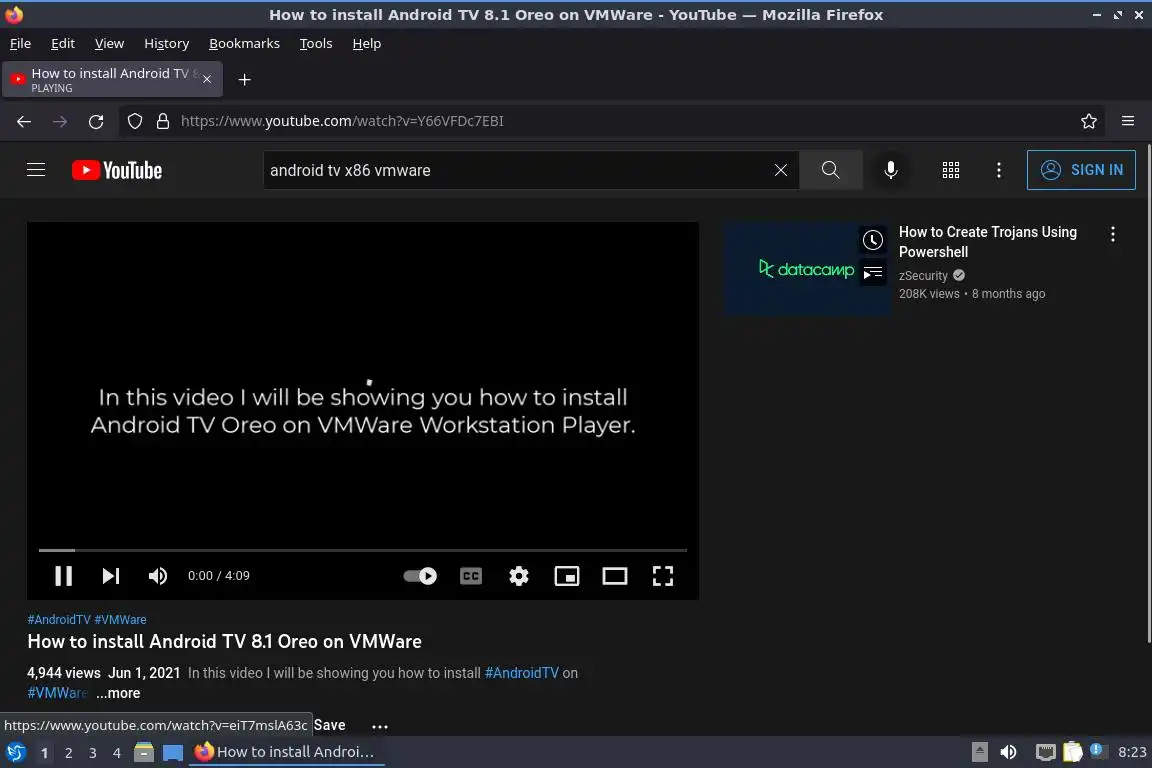Open the tray icon left of volume
Screen dimensions: 1152x768
pyautogui.click(x=980, y=752)
